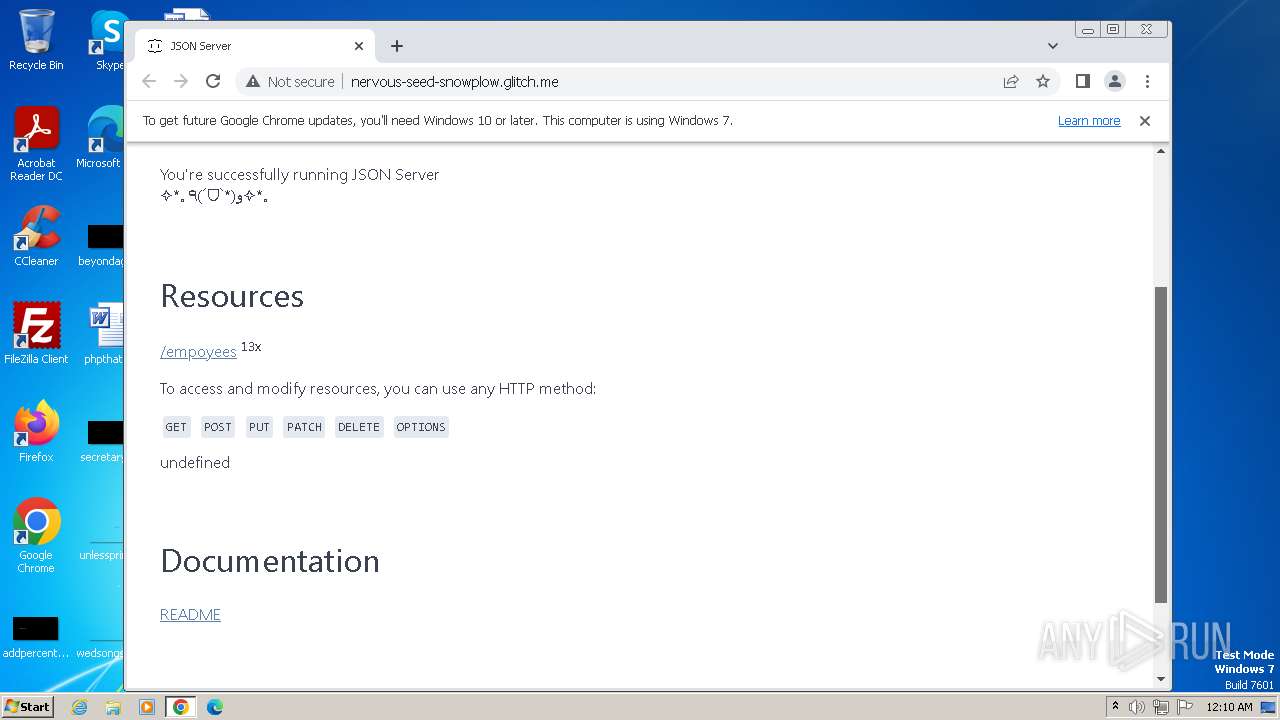Open Google Chrome desktop icon
Viewport: 1280px width, 720px height.
pyautogui.click(x=36, y=535)
